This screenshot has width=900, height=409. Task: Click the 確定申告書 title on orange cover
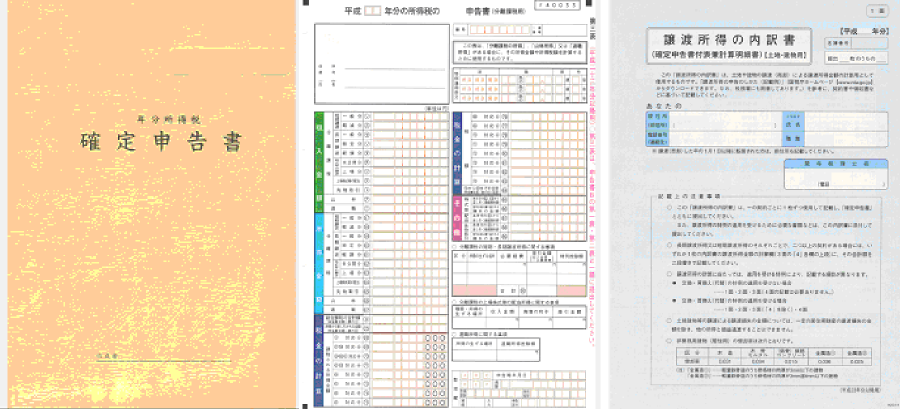pyautogui.click(x=160, y=141)
